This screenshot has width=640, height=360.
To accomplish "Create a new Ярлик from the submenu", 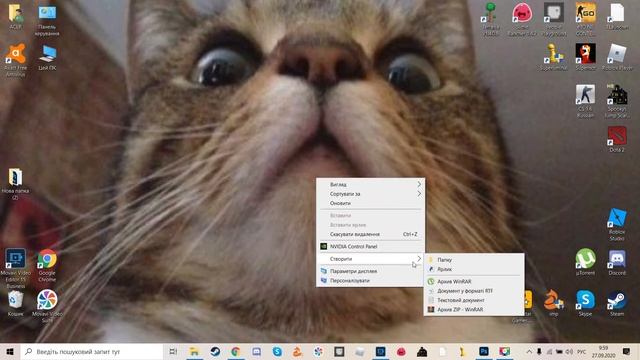I will (474, 269).
